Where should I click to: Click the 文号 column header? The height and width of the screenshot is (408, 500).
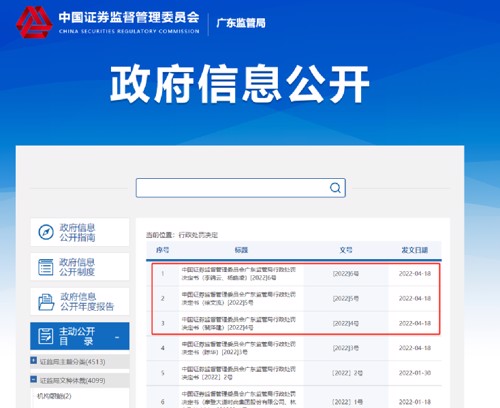pyautogui.click(x=346, y=250)
